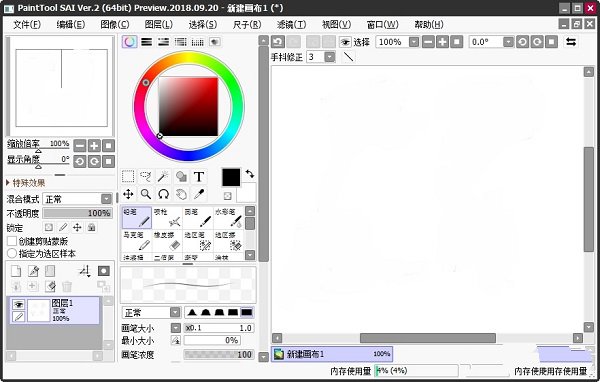Create a new linework layer
The height and width of the screenshot is (382, 600).
33,271
